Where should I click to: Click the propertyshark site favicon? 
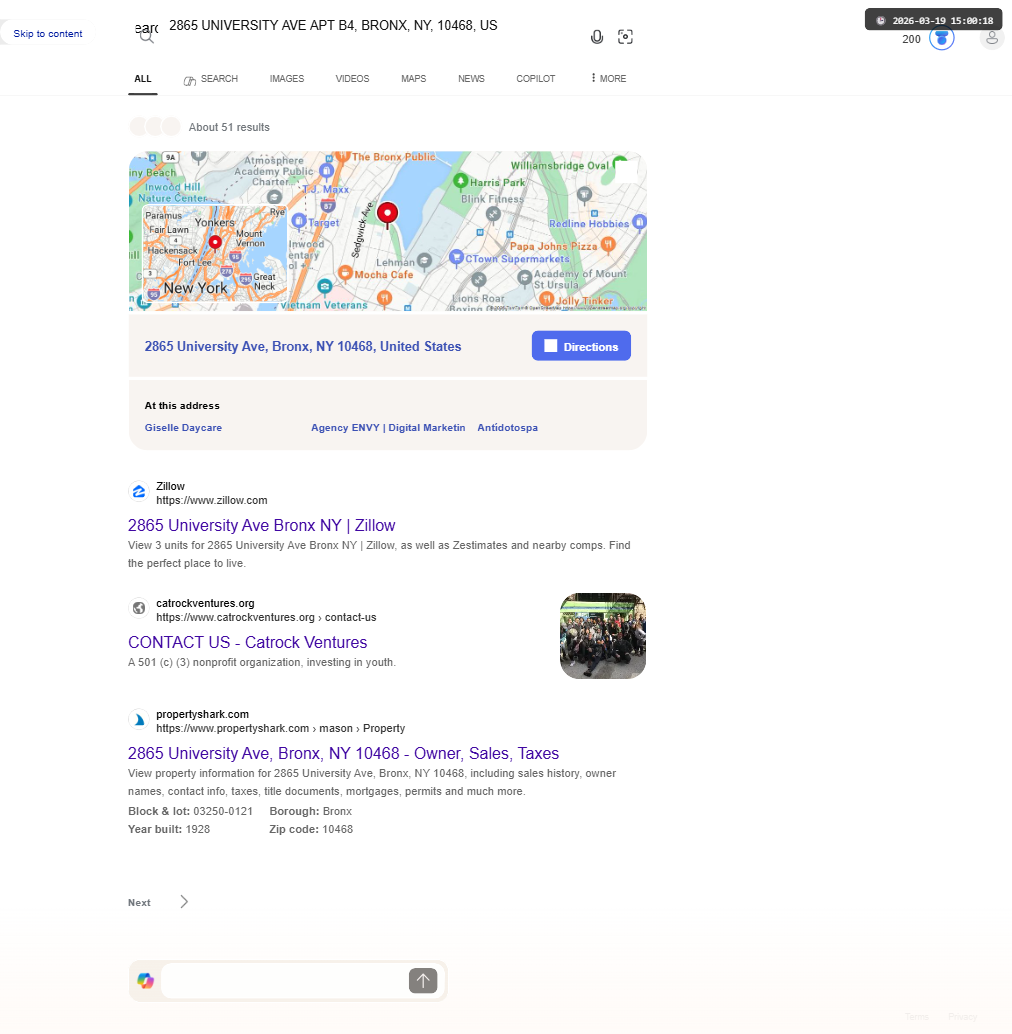point(138,719)
